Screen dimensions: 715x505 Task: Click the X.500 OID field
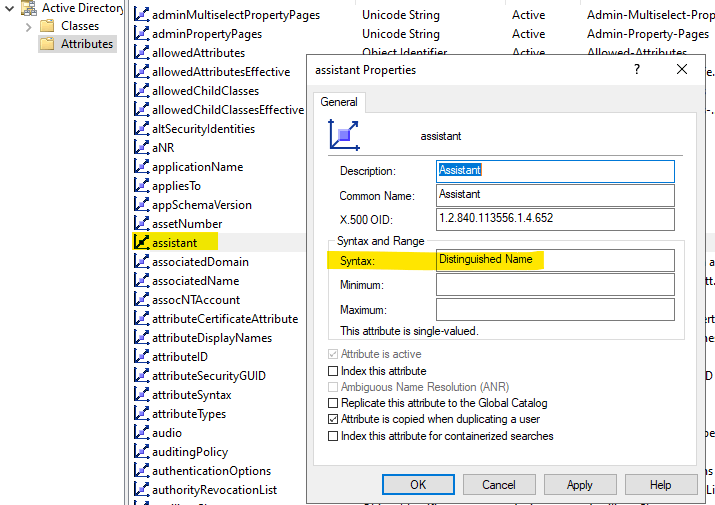click(555, 219)
